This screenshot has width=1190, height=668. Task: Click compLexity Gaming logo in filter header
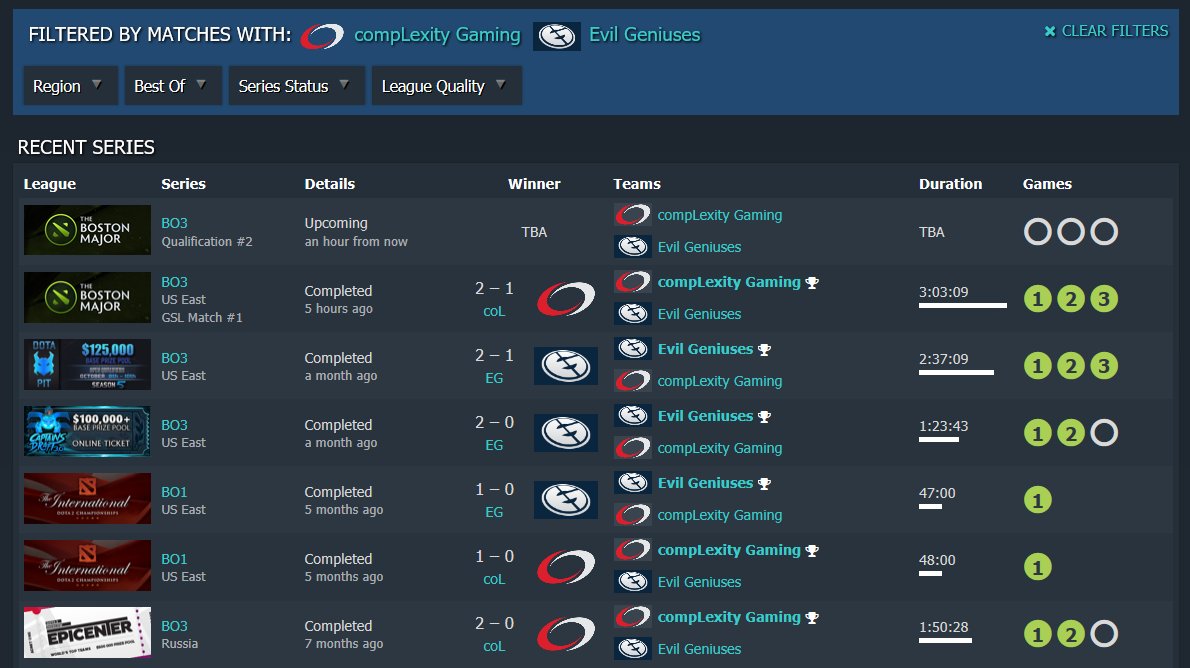click(x=322, y=36)
